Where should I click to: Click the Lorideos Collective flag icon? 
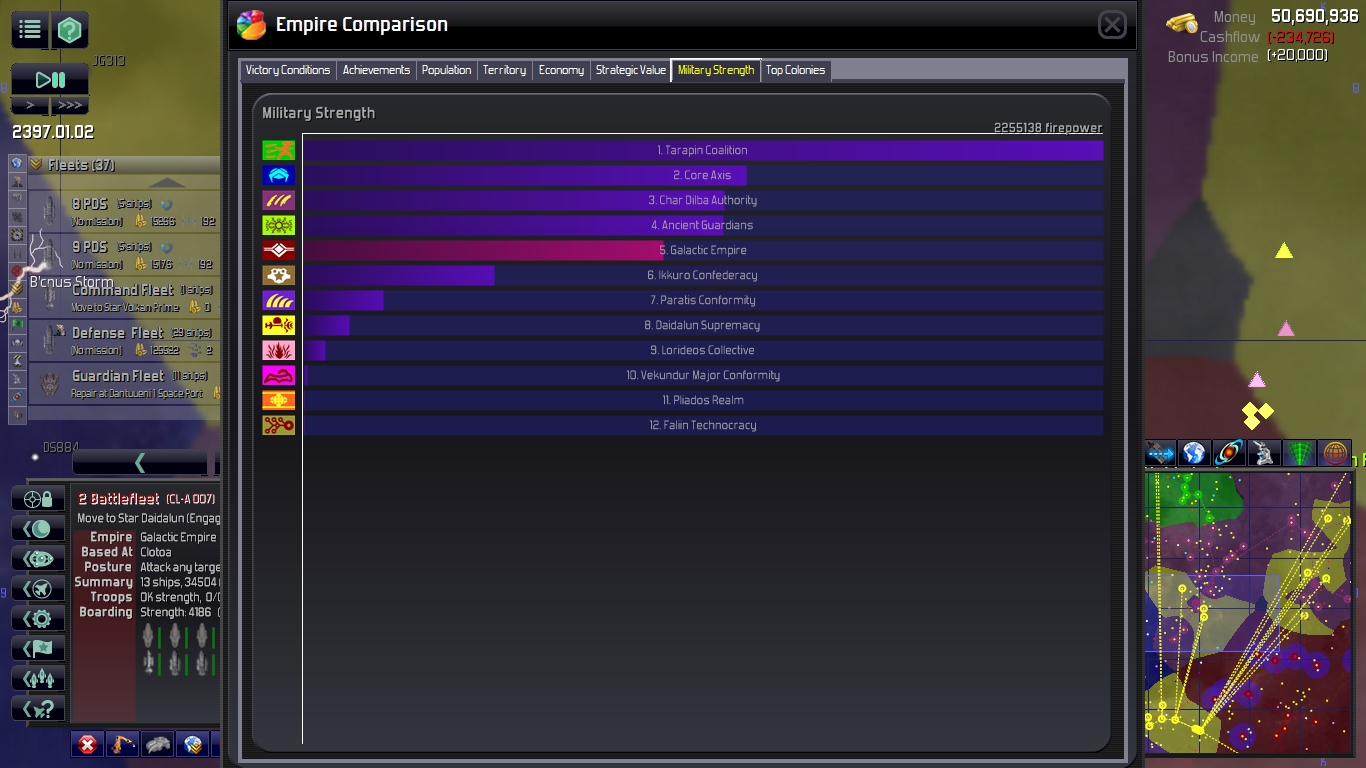(x=279, y=350)
